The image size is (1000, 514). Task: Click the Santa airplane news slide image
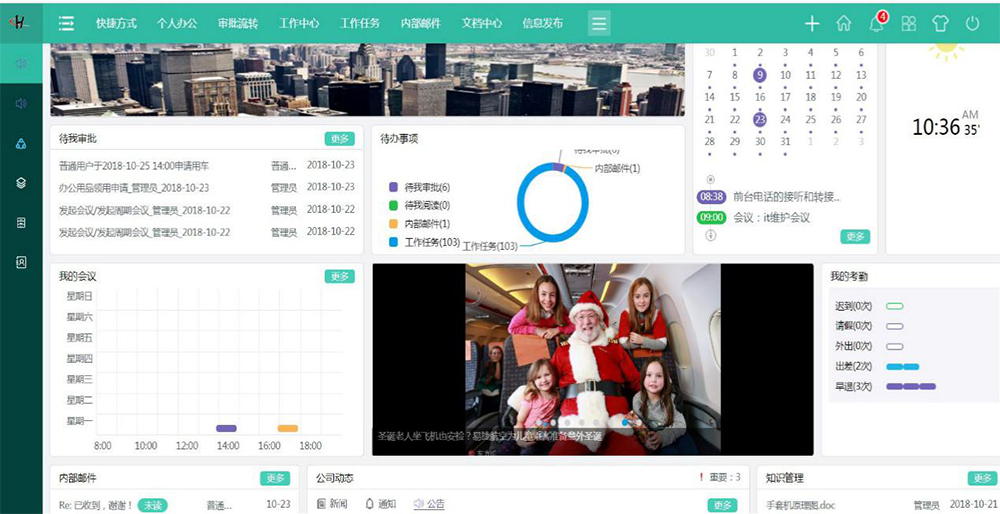(593, 360)
